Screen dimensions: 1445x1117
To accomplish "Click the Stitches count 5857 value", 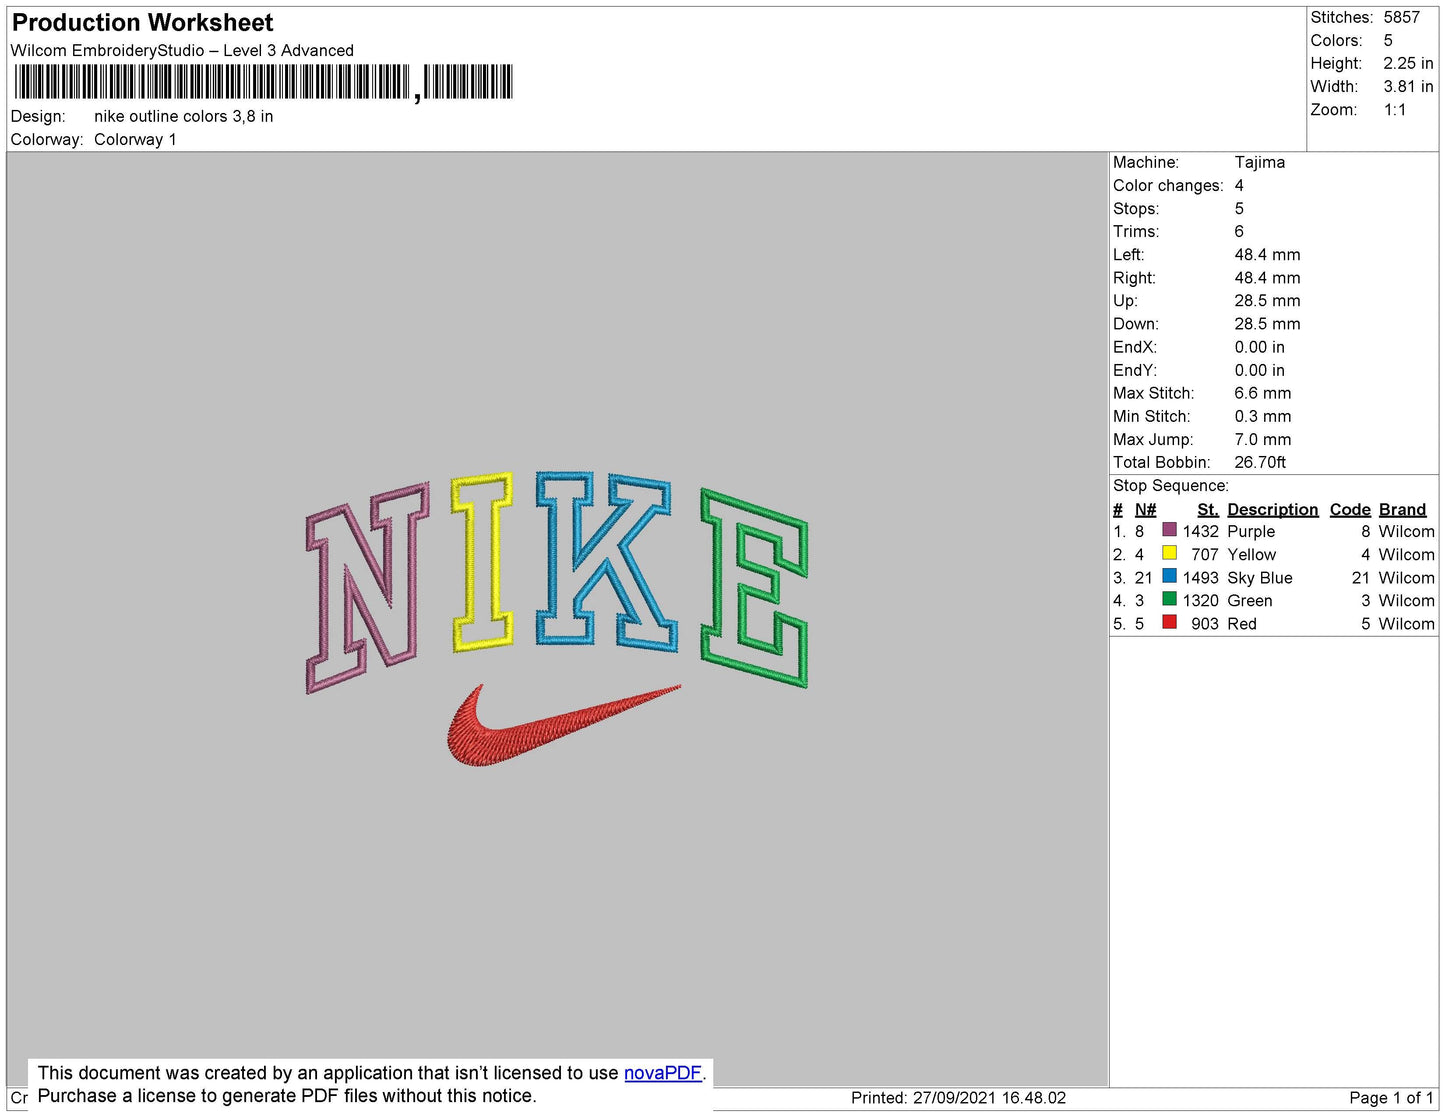I will [x=1399, y=17].
